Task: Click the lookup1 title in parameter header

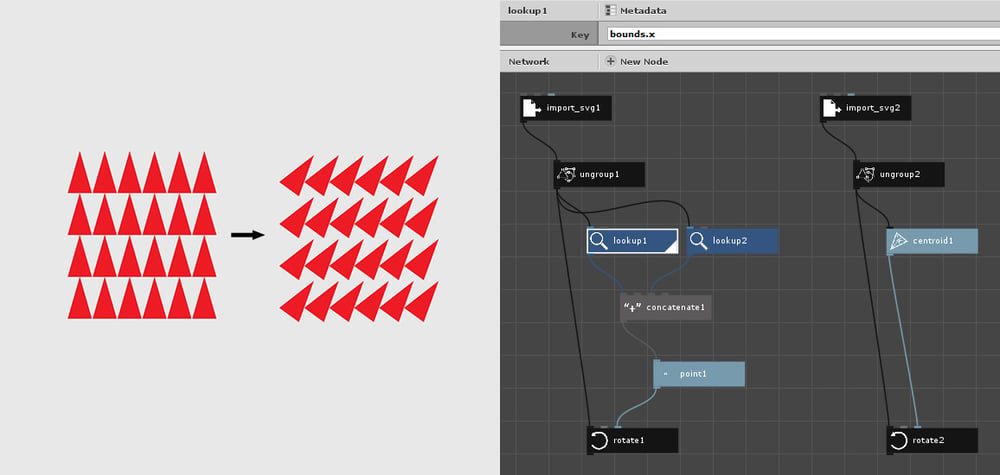Action: coord(527,10)
